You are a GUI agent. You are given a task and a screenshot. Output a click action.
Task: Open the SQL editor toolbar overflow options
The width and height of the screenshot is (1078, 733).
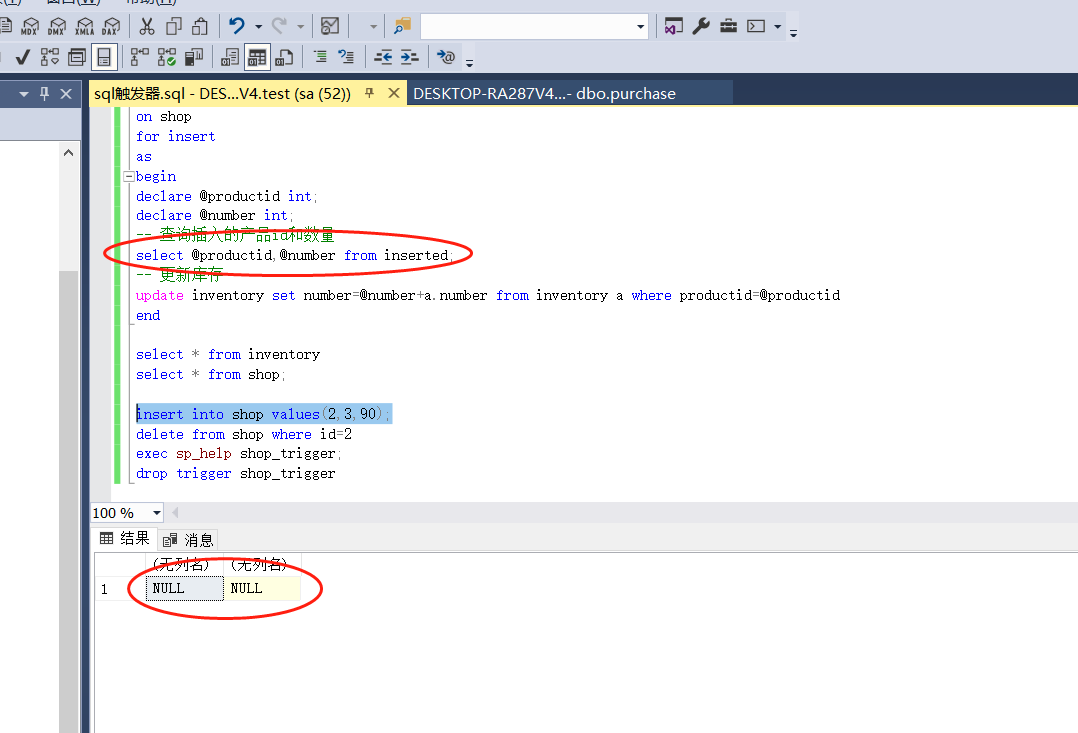470,63
